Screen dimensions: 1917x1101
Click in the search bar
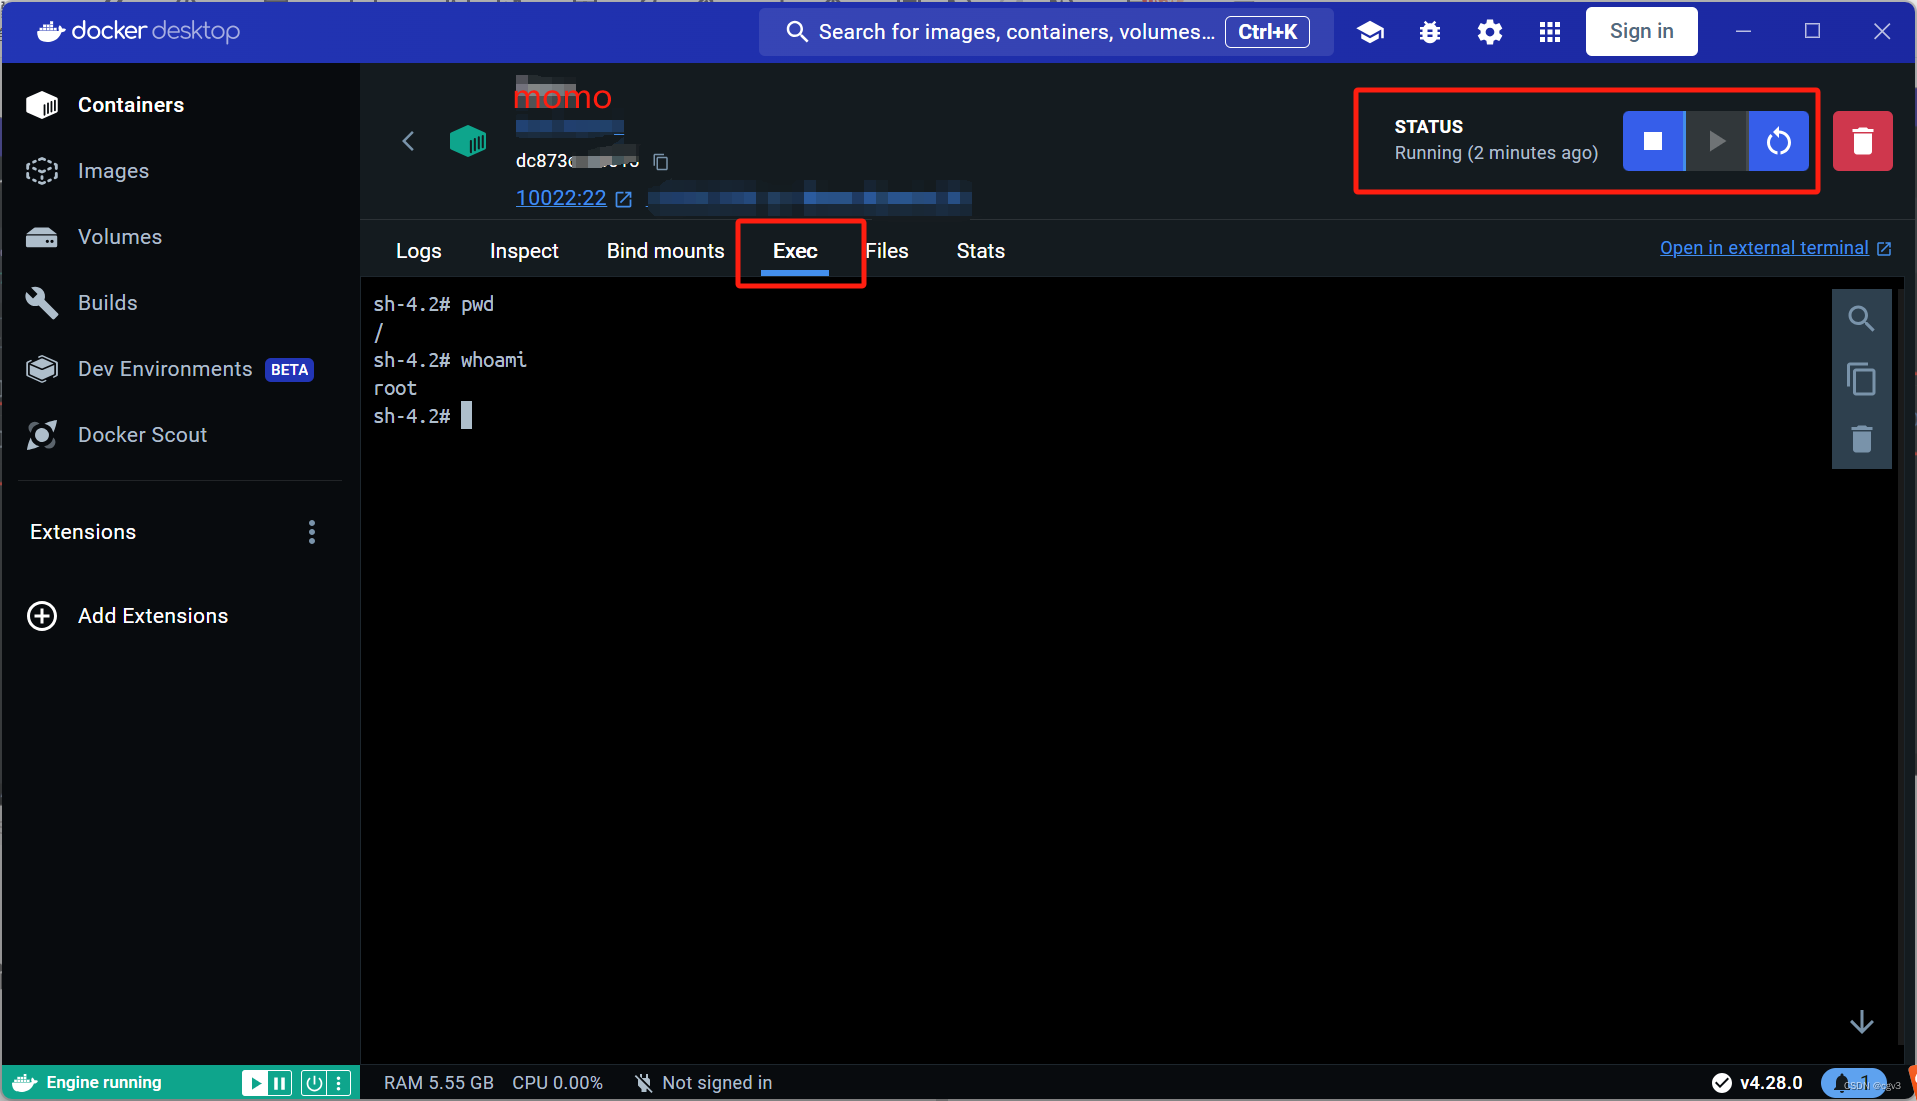[1046, 32]
